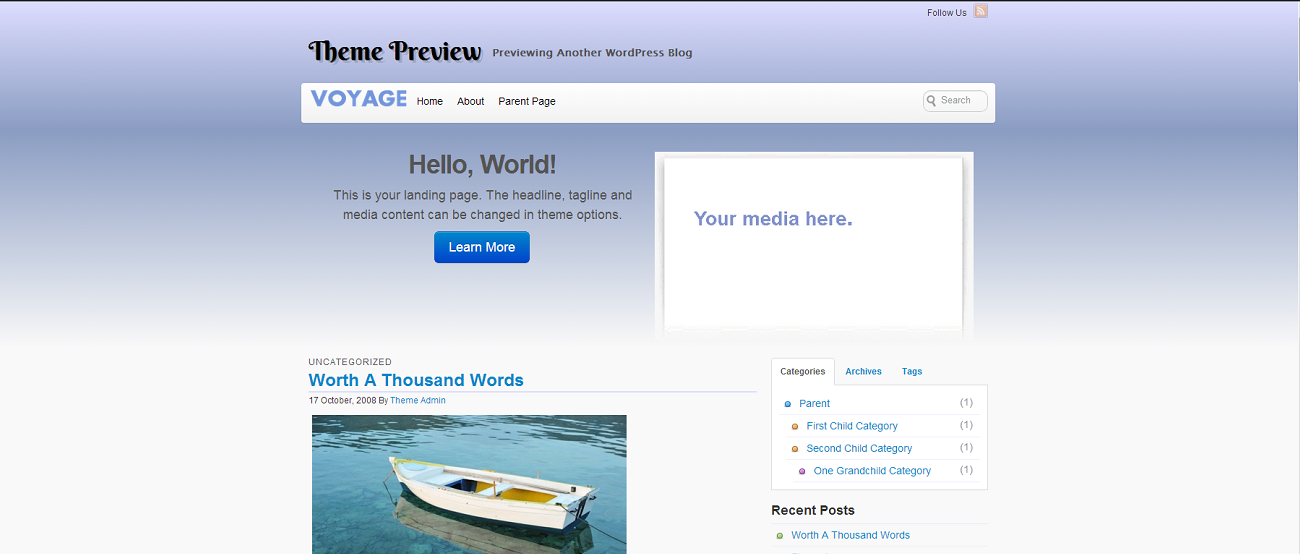Click the orange RSS feed icon

click(x=981, y=12)
